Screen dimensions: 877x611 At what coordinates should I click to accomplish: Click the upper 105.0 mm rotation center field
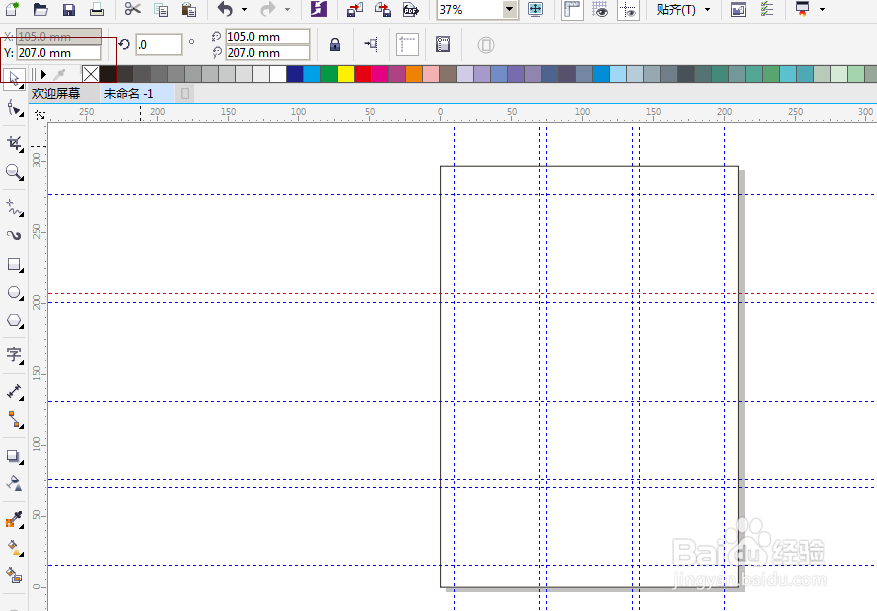click(268, 37)
